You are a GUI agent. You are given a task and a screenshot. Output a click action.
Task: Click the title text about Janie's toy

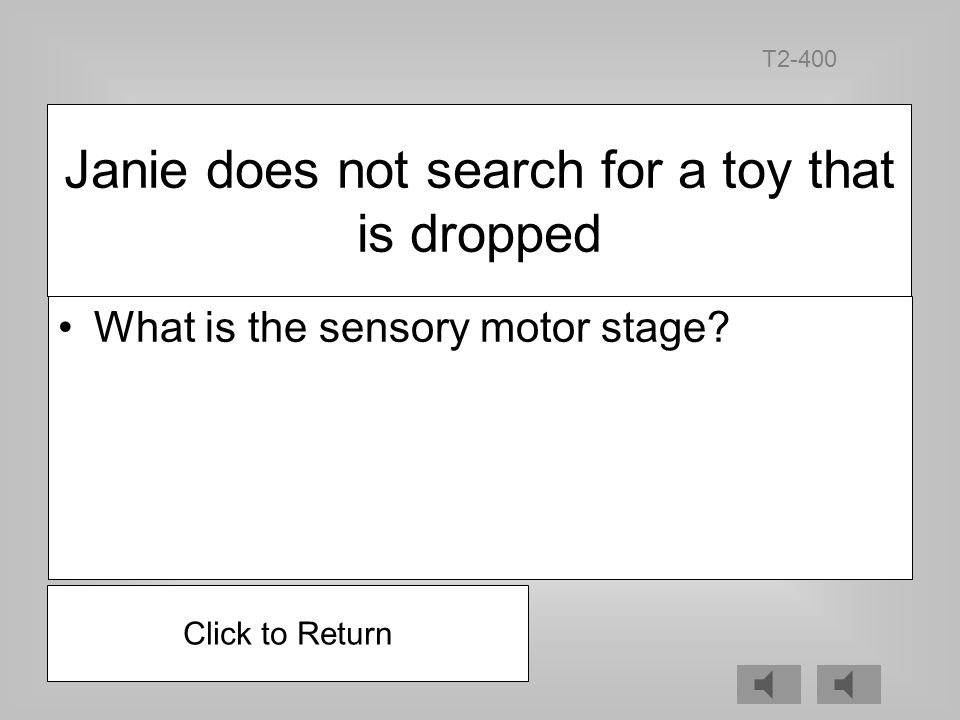tap(479, 201)
